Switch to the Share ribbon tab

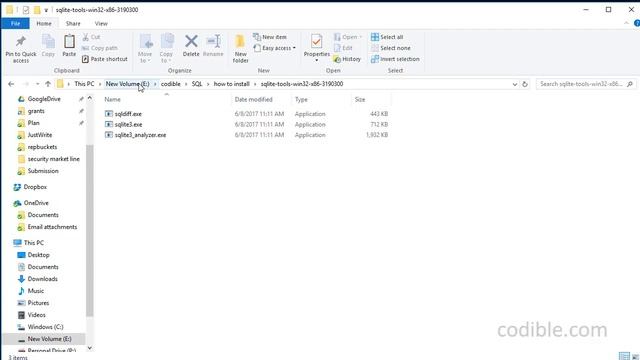click(x=73, y=24)
